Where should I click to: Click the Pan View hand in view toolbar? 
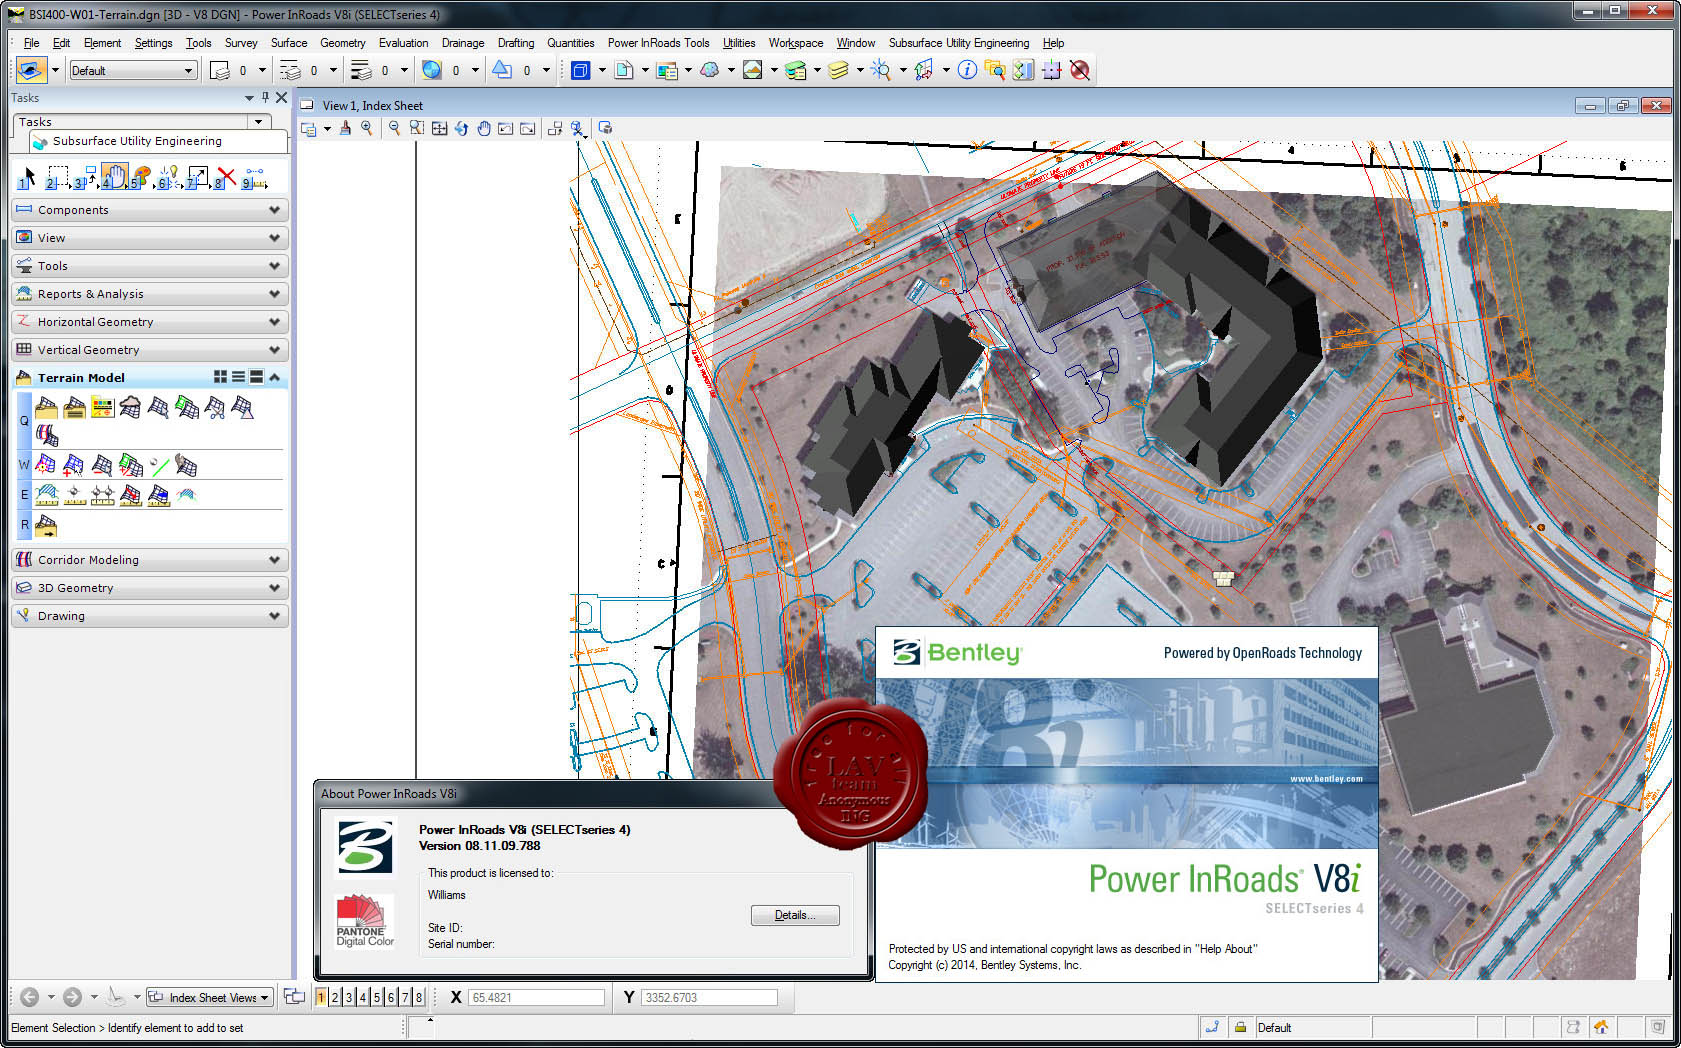(x=484, y=128)
